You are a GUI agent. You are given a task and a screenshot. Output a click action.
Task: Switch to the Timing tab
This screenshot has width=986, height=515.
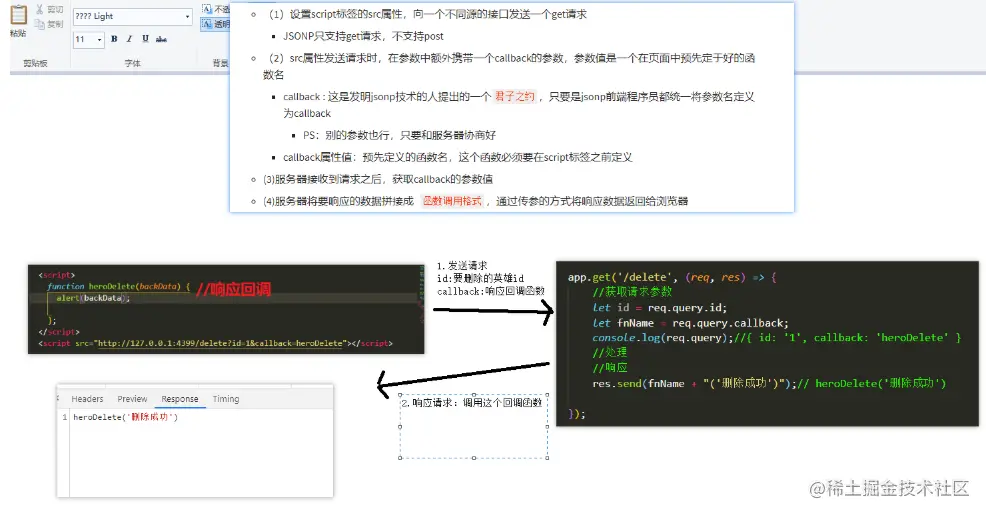tap(226, 399)
